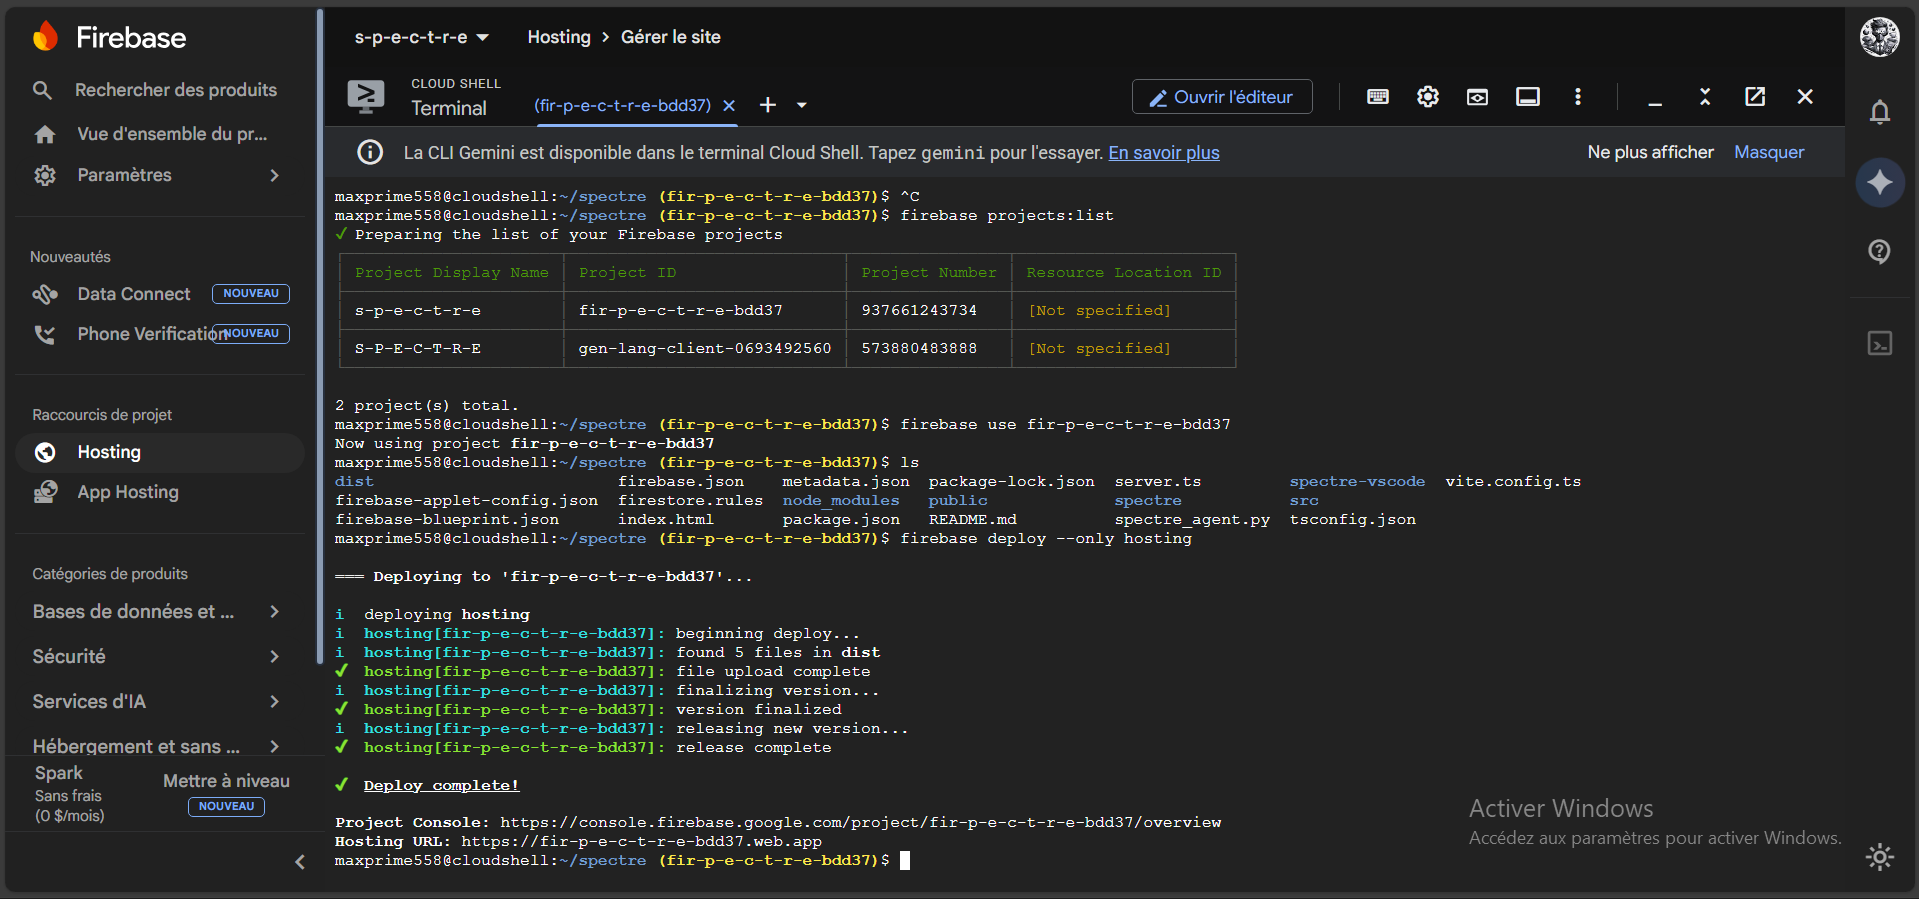
Task: Follow the En savoir plus link
Action: [1163, 153]
